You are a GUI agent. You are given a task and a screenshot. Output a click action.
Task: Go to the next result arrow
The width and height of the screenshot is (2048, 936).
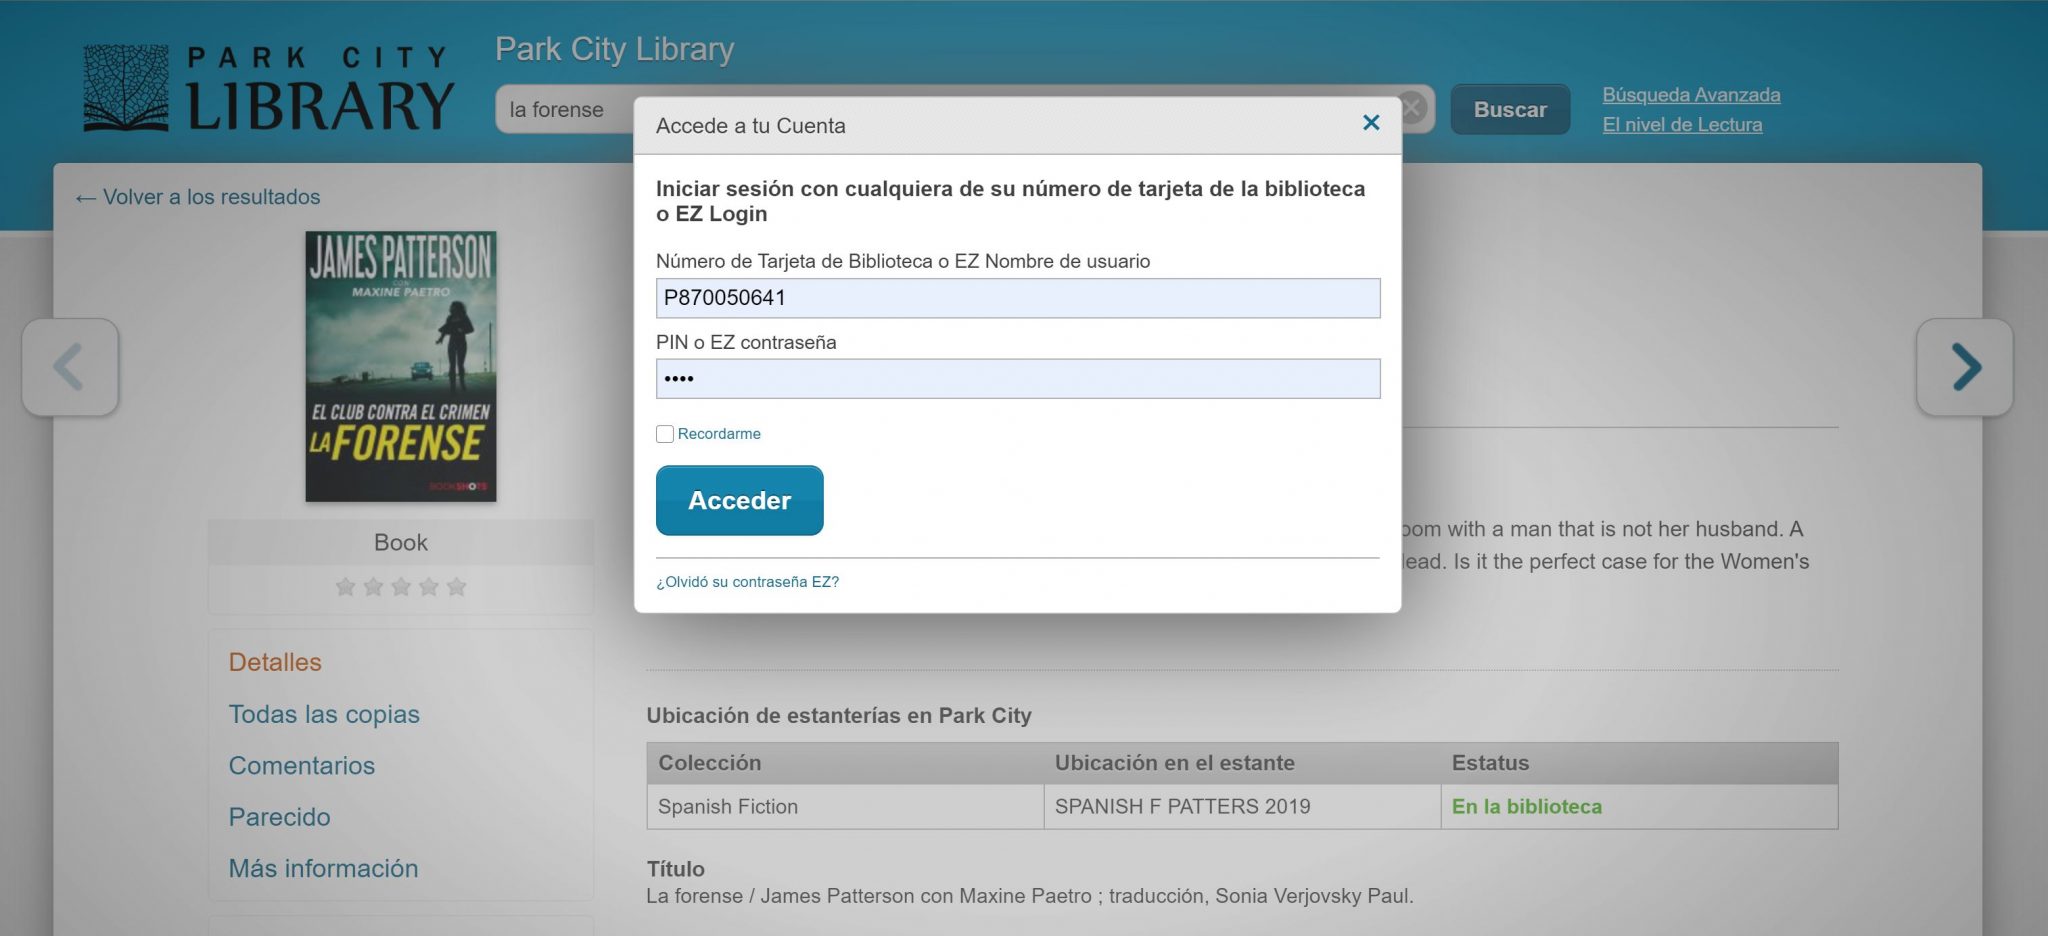pos(1964,367)
